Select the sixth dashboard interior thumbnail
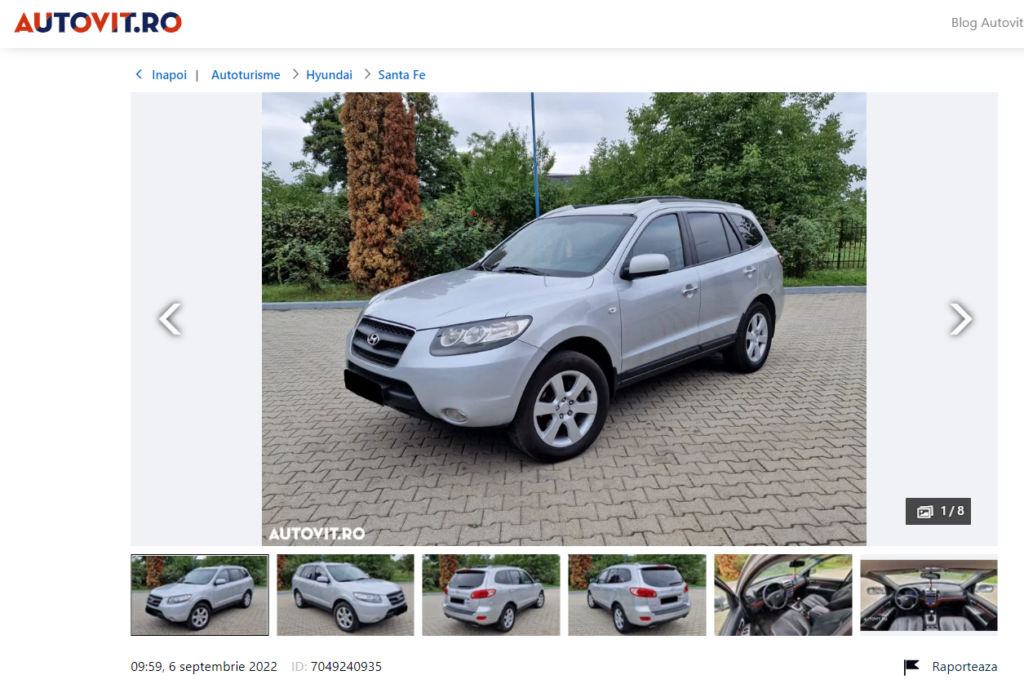1024x684 pixels. 929,594
